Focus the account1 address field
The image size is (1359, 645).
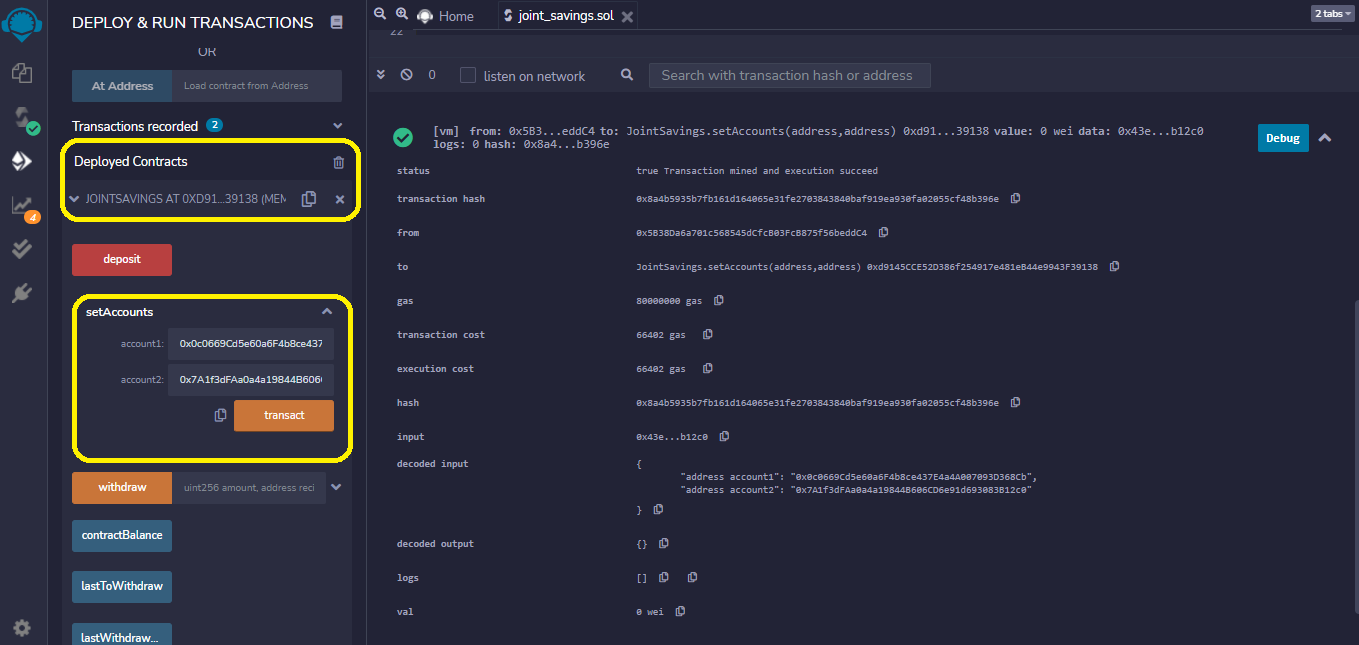click(251, 344)
